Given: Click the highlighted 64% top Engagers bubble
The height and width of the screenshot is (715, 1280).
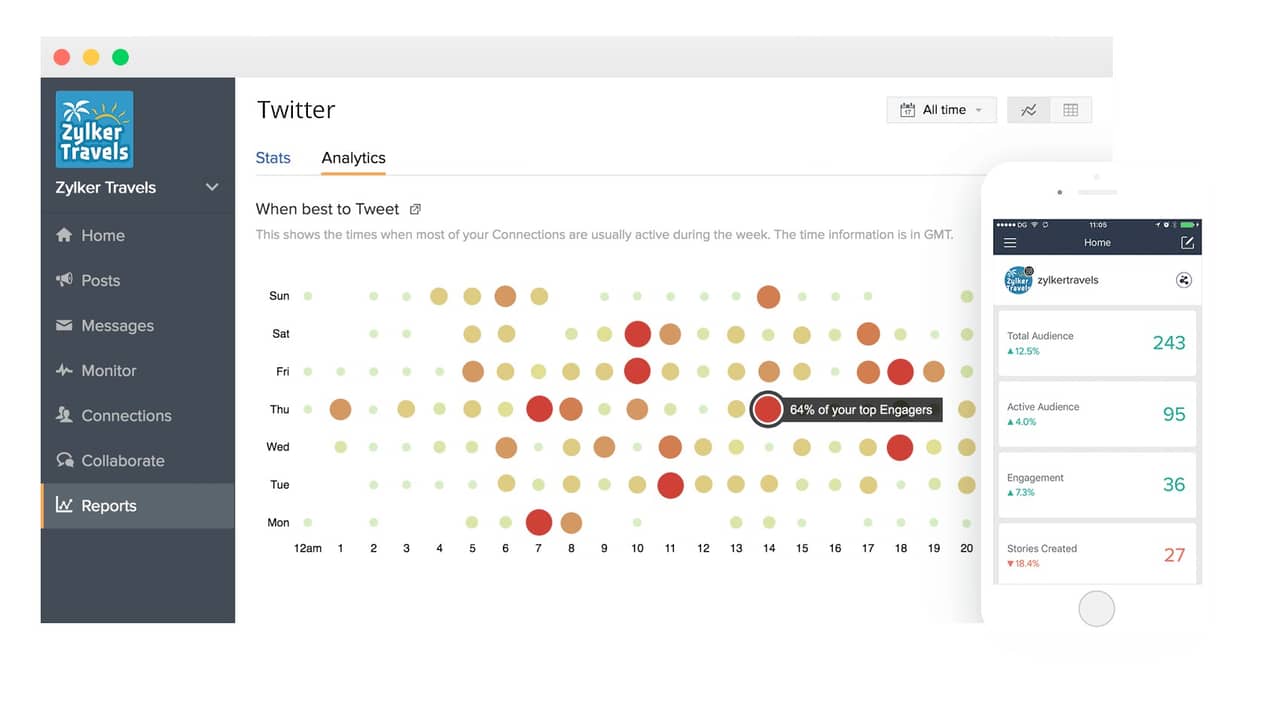Looking at the screenshot, I should pos(767,409).
